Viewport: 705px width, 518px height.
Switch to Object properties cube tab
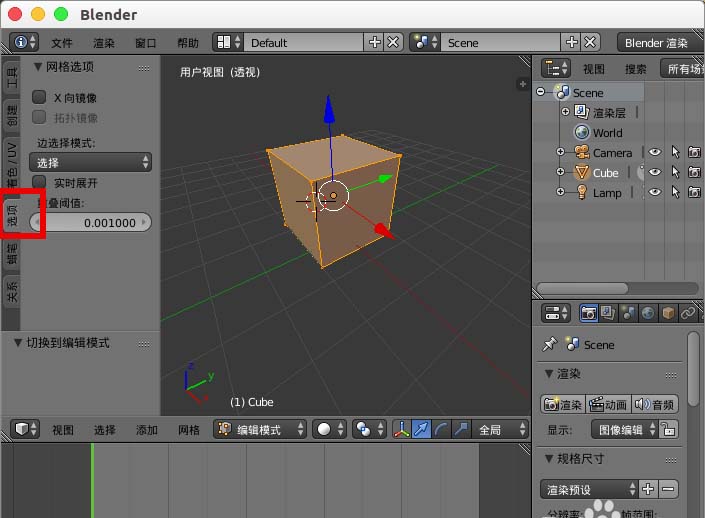pyautogui.click(x=668, y=313)
